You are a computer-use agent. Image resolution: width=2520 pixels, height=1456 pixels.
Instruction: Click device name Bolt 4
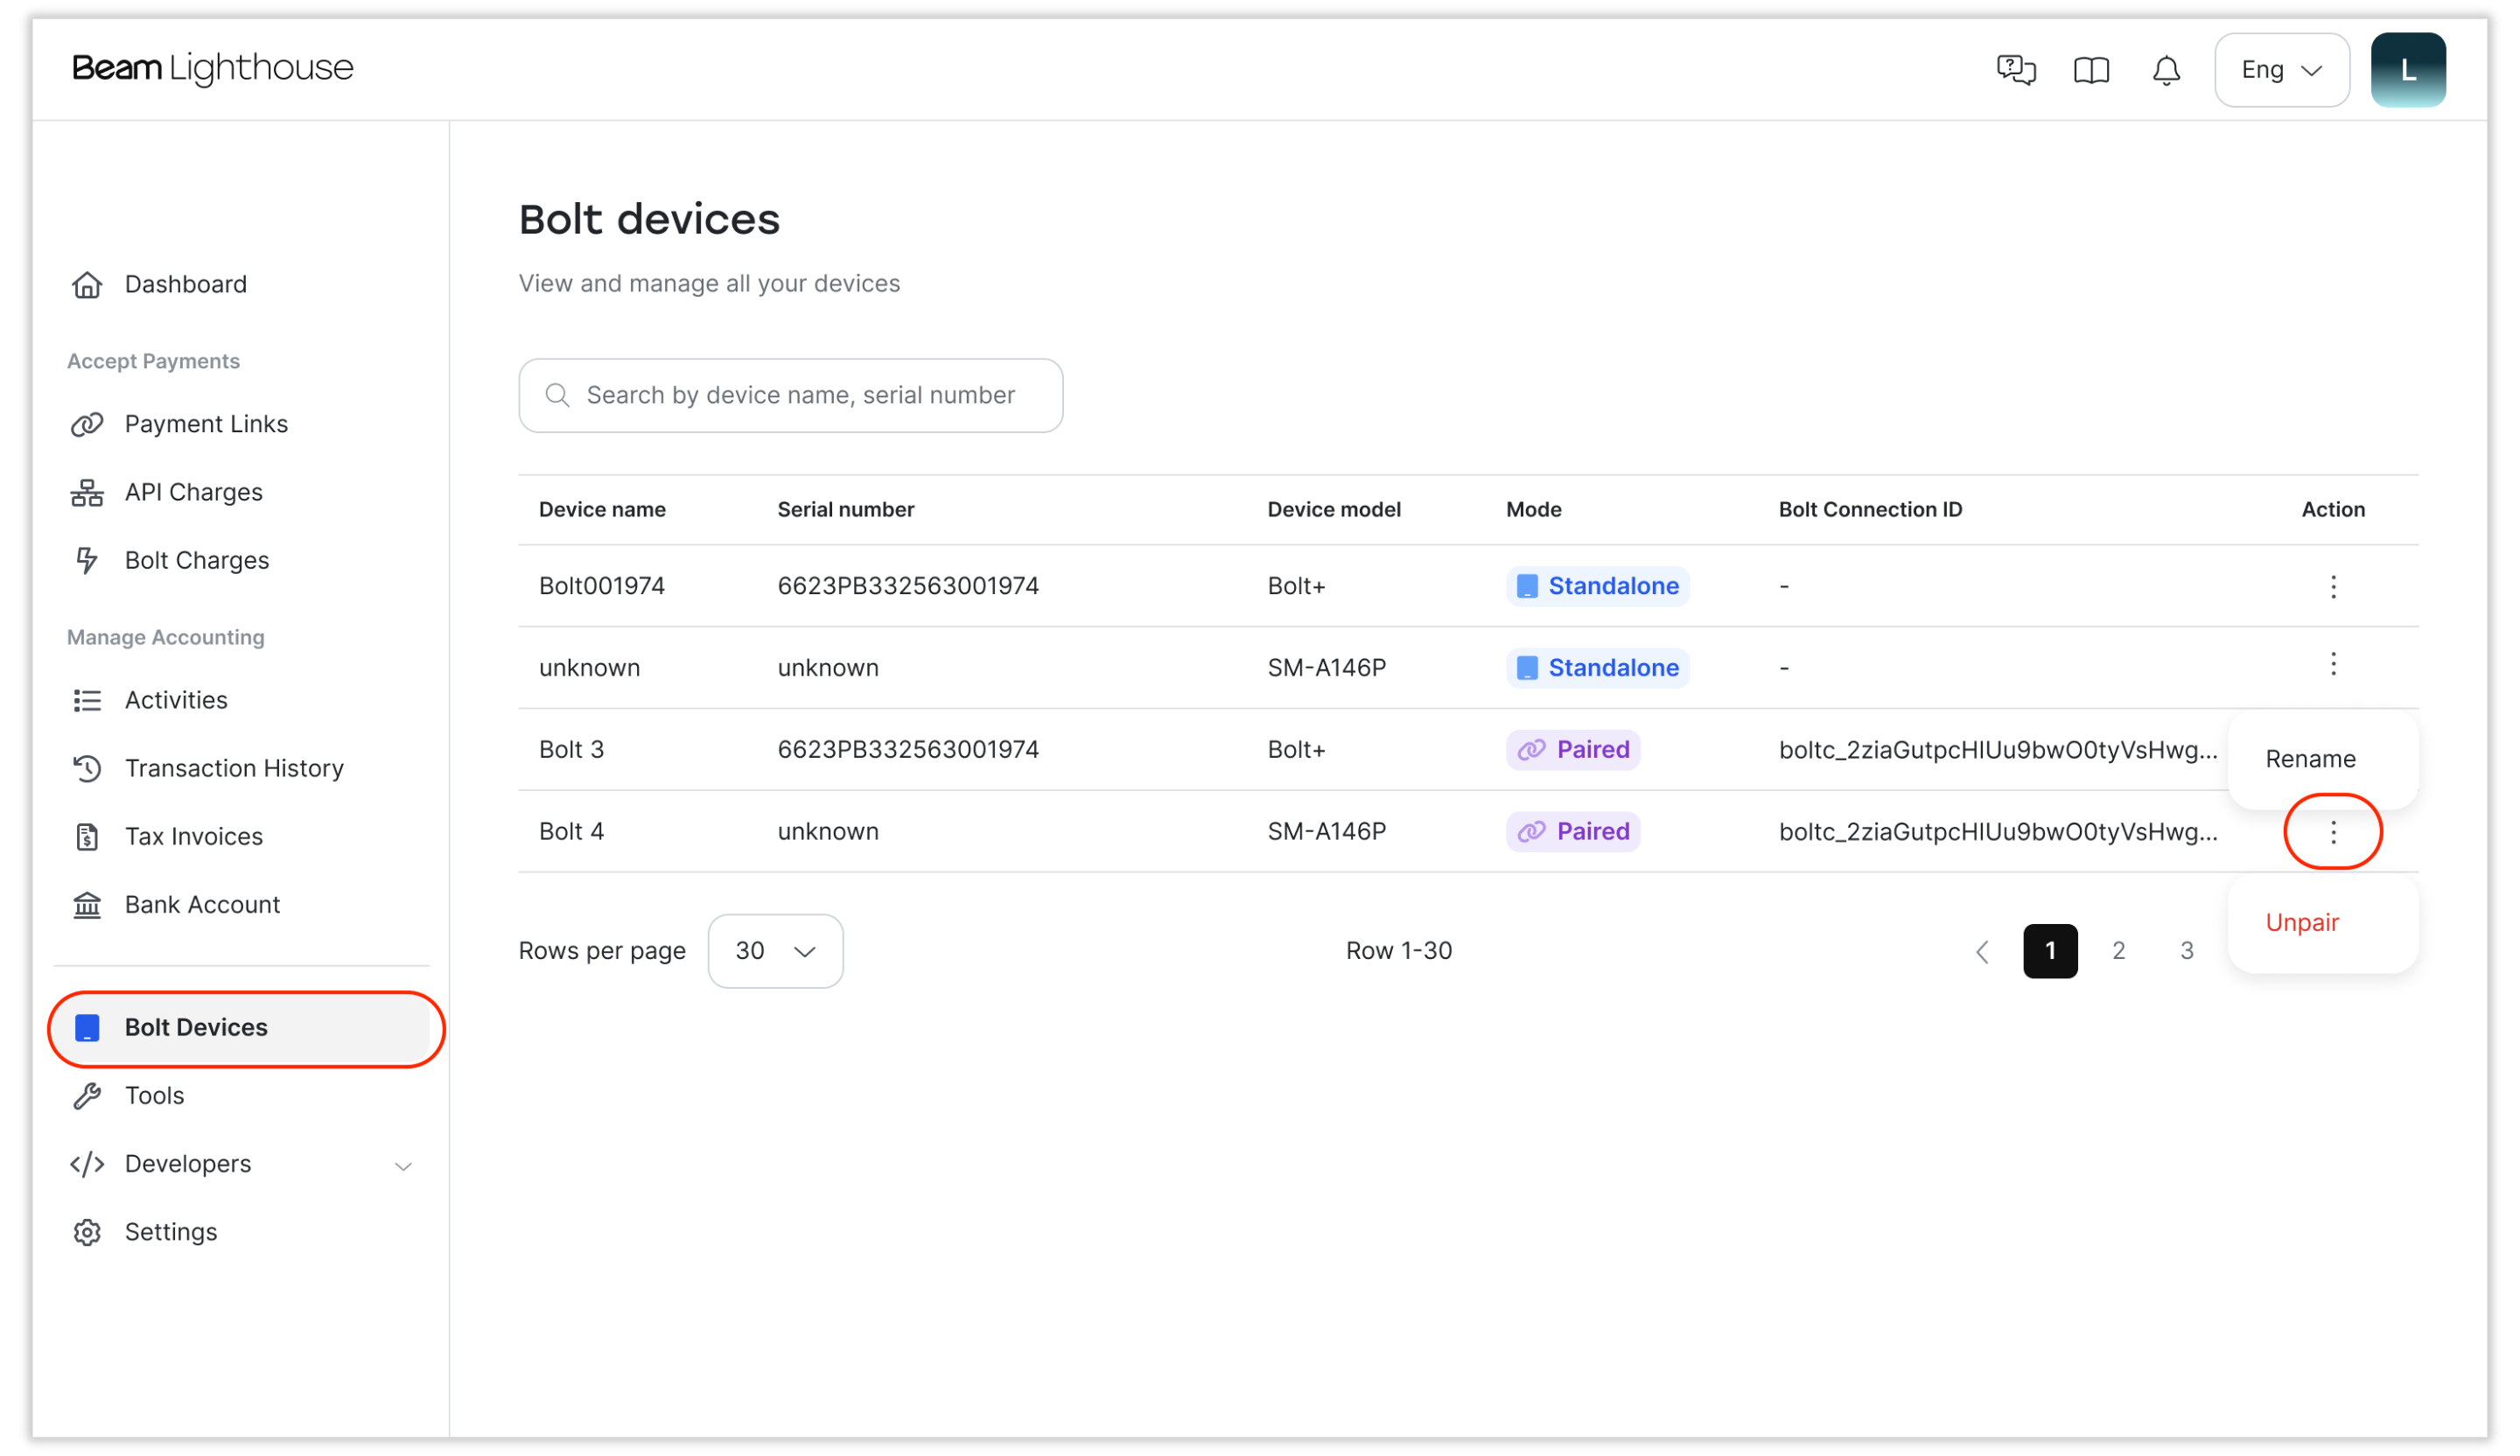[571, 832]
